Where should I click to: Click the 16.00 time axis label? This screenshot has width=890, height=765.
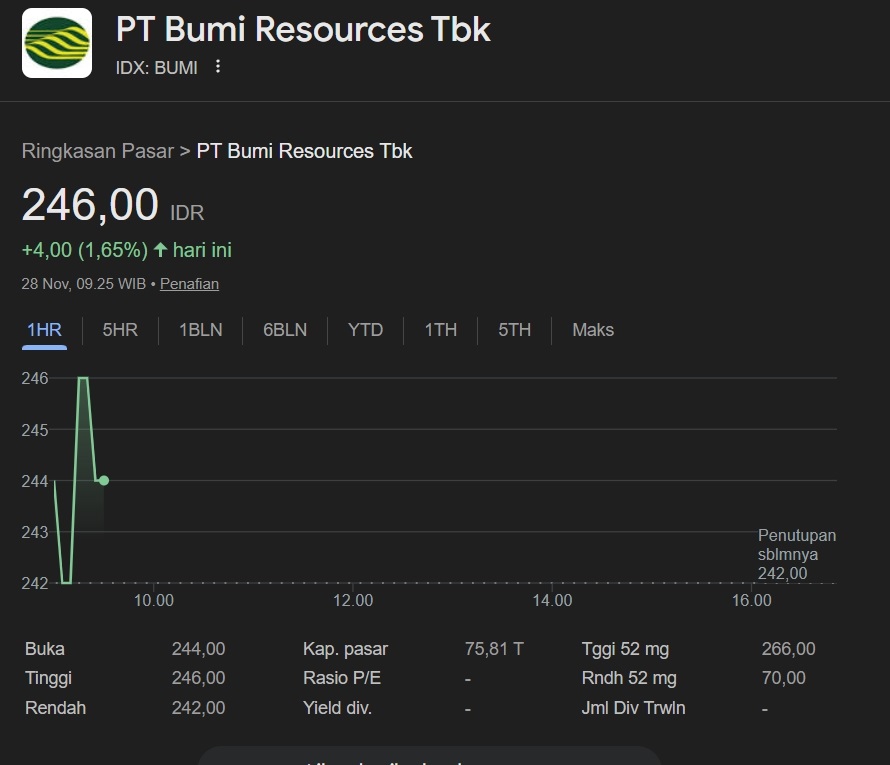pos(752,600)
